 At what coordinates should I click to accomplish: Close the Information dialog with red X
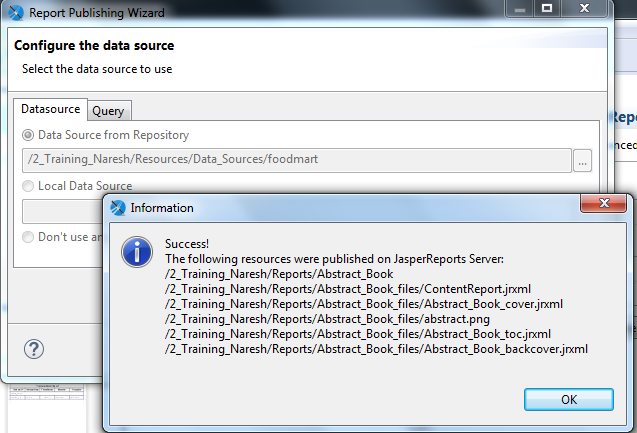coord(604,203)
